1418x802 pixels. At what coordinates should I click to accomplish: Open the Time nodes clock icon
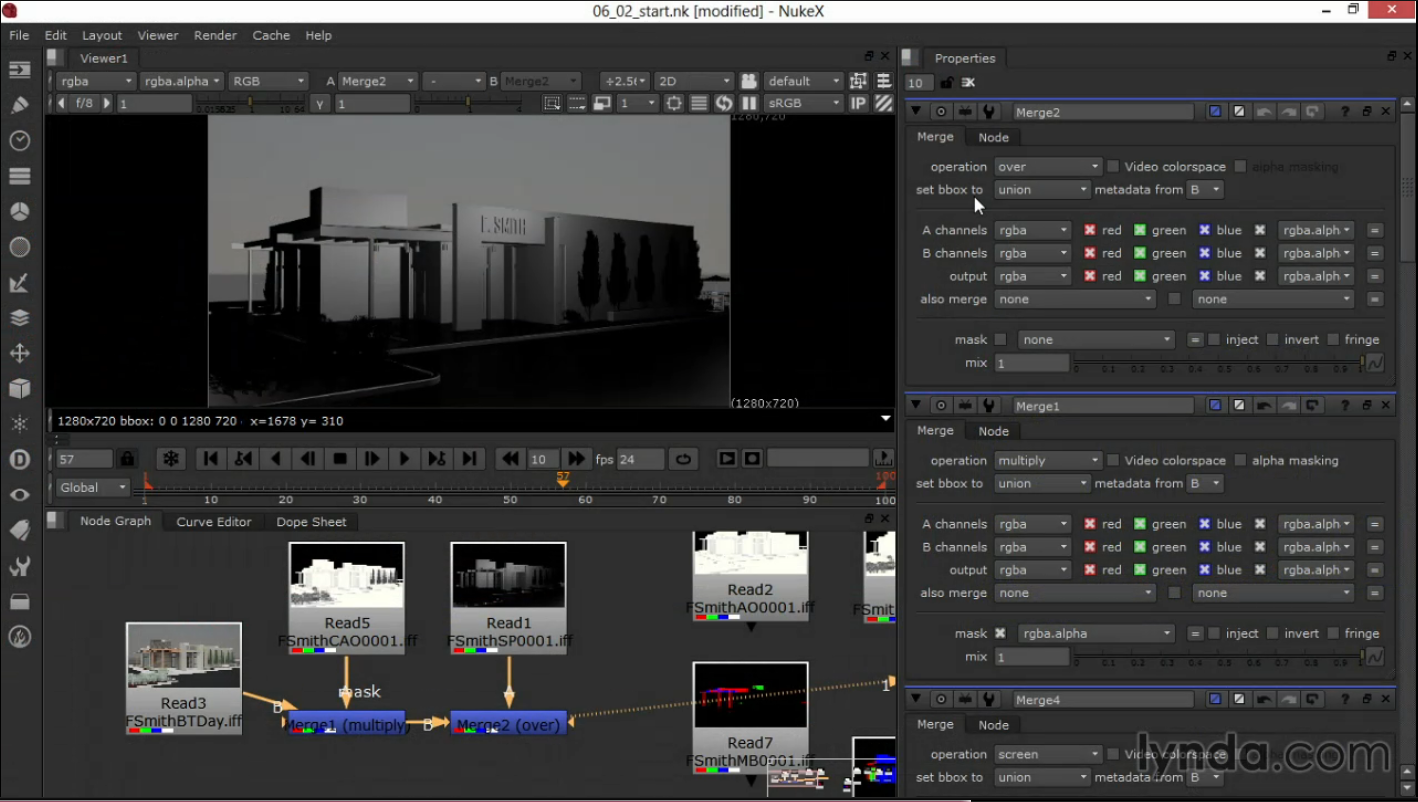click(x=19, y=141)
